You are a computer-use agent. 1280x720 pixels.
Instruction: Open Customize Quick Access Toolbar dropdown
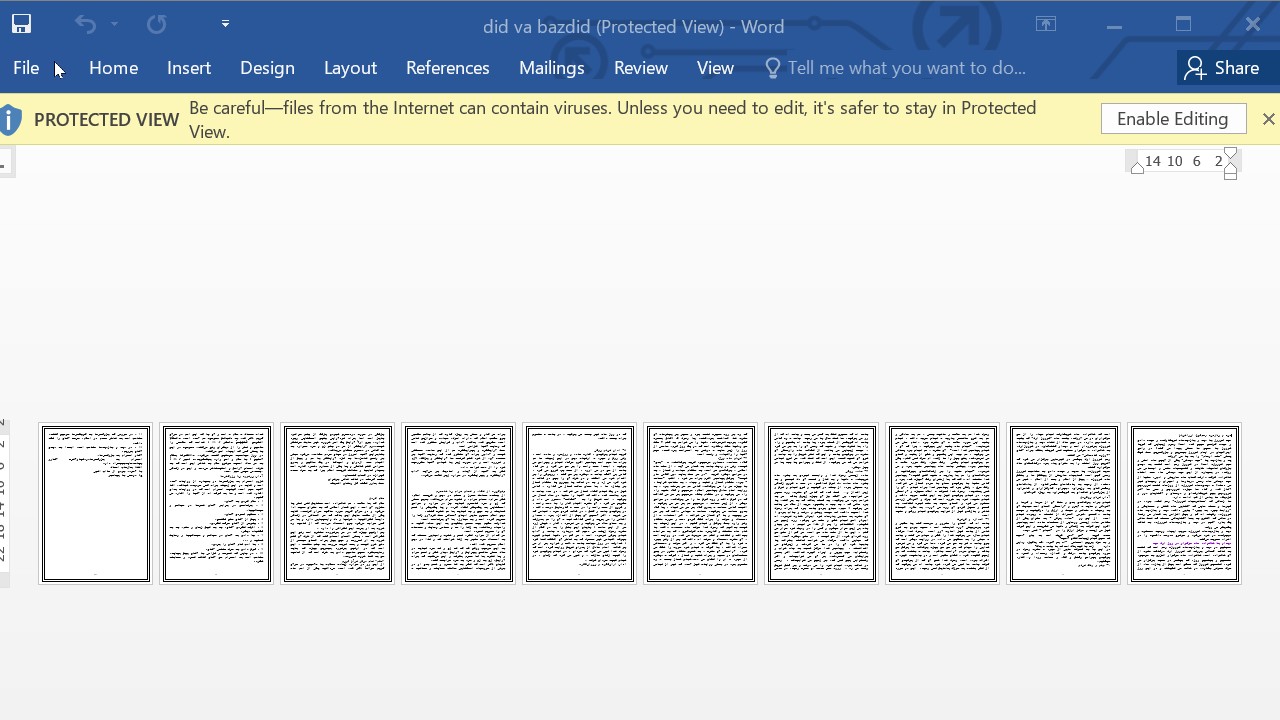pos(225,24)
